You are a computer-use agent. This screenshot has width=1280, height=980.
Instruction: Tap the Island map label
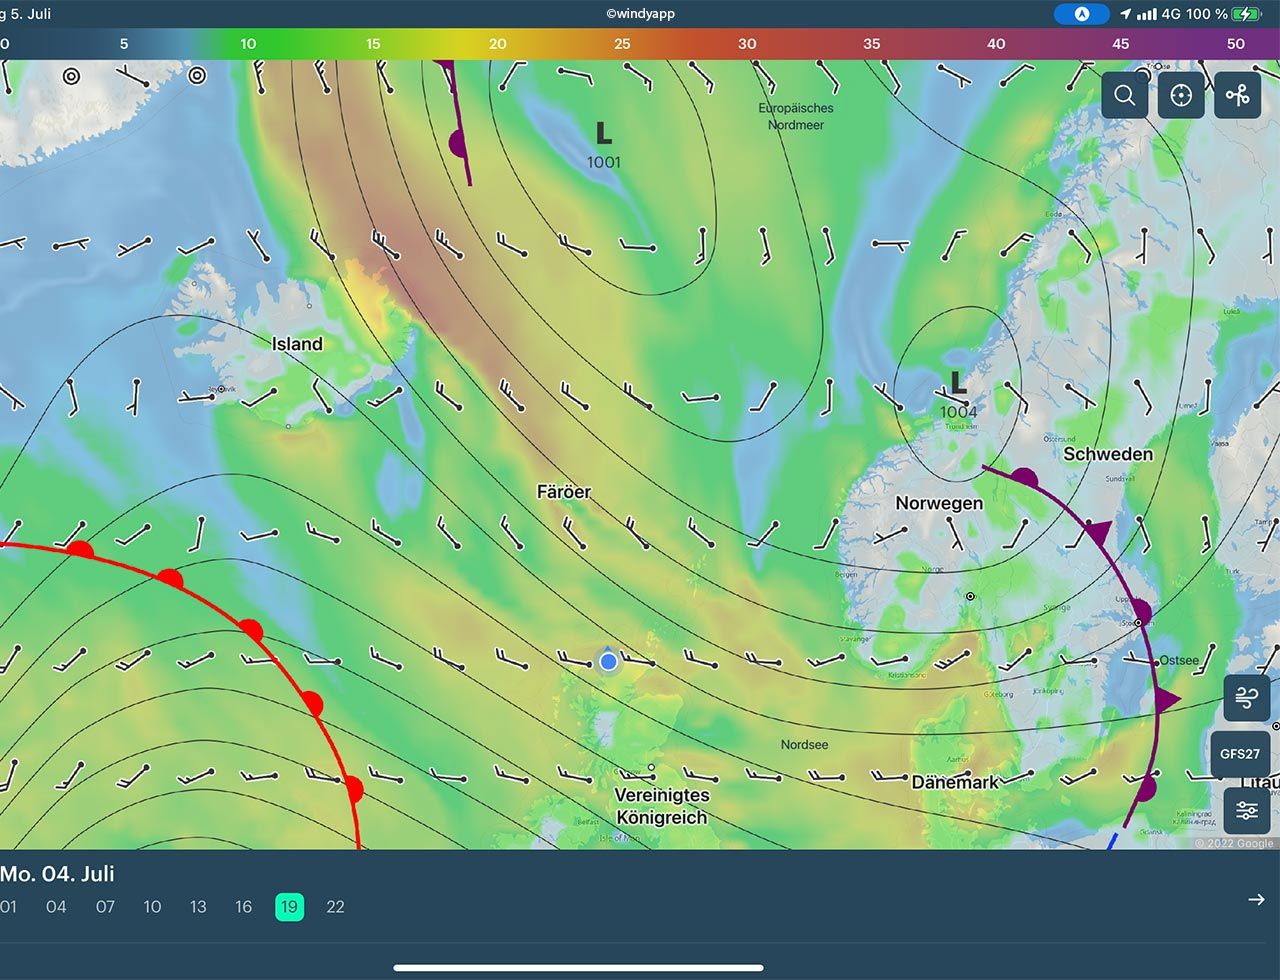[297, 344]
